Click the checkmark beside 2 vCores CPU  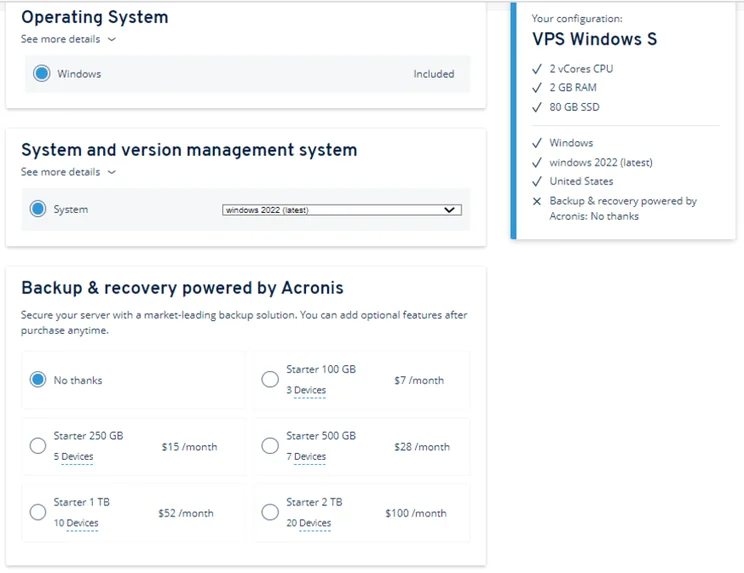(537, 69)
